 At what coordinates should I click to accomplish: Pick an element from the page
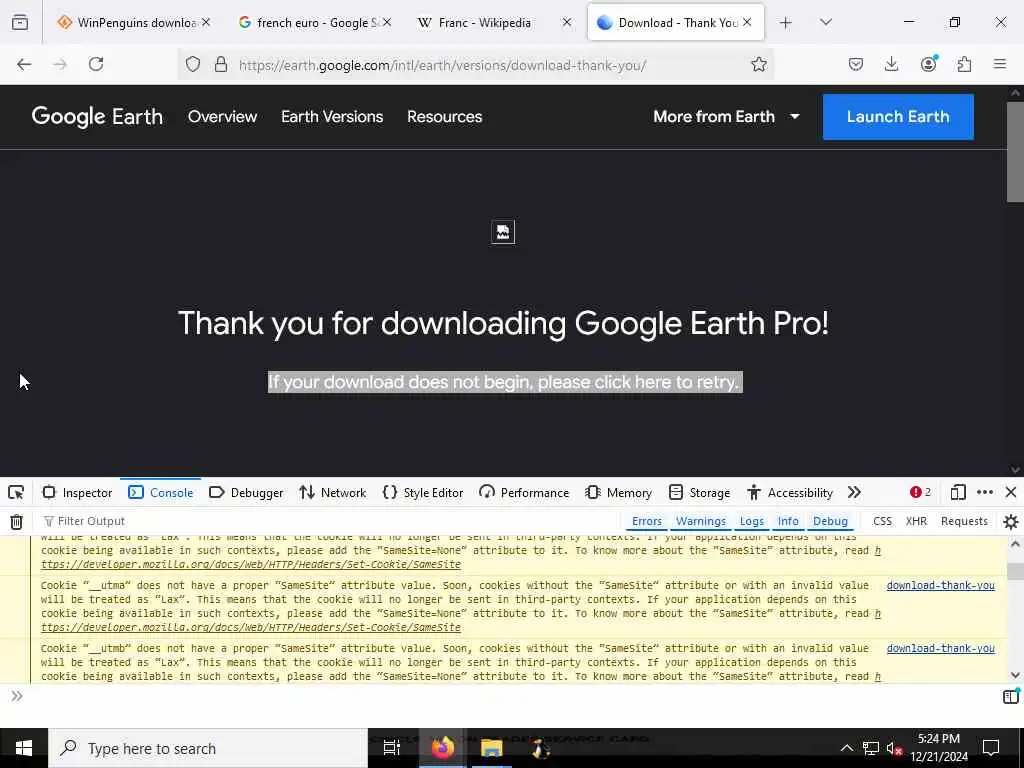tap(16, 492)
